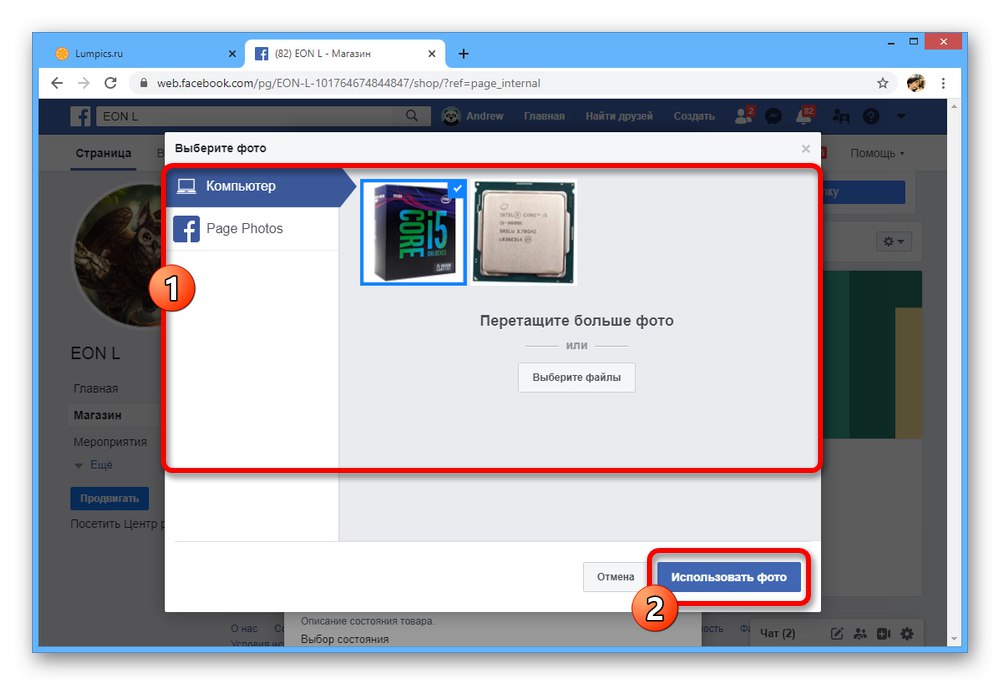Viewport: 1000px width, 685px height.
Task: Click Использовать фото button
Action: point(728,577)
